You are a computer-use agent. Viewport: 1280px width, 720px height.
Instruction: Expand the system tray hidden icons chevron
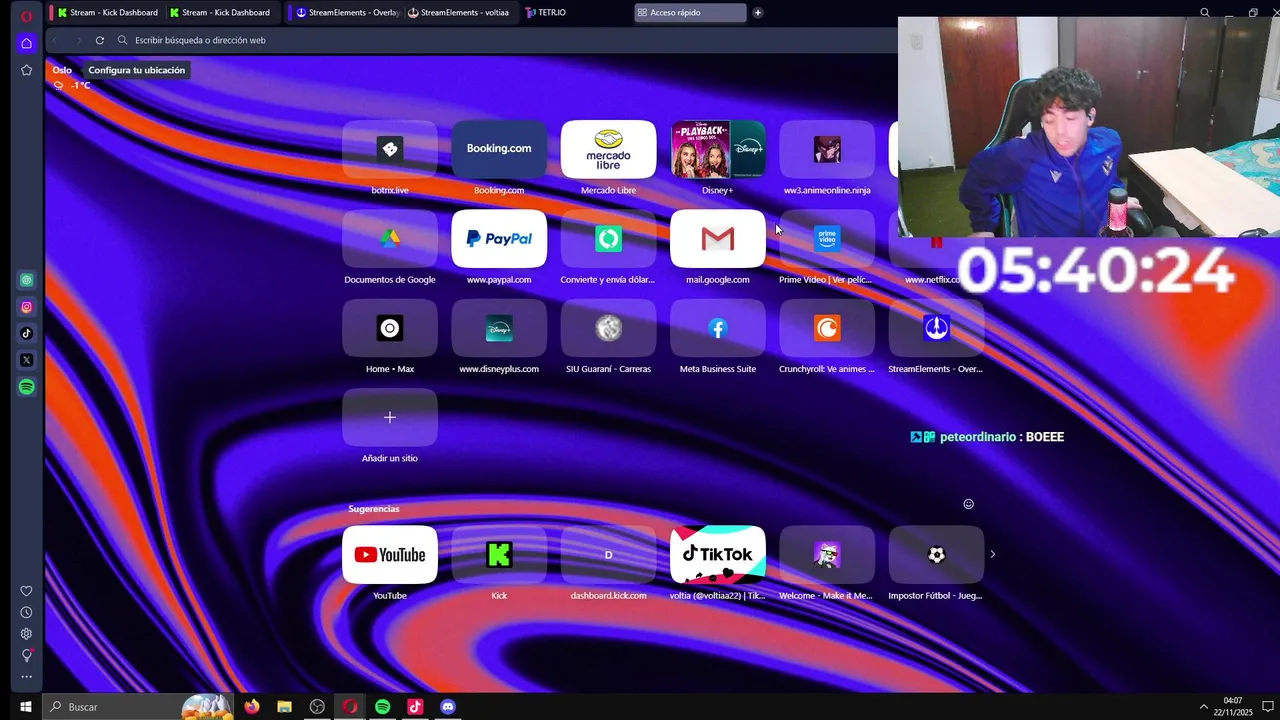click(x=1203, y=707)
